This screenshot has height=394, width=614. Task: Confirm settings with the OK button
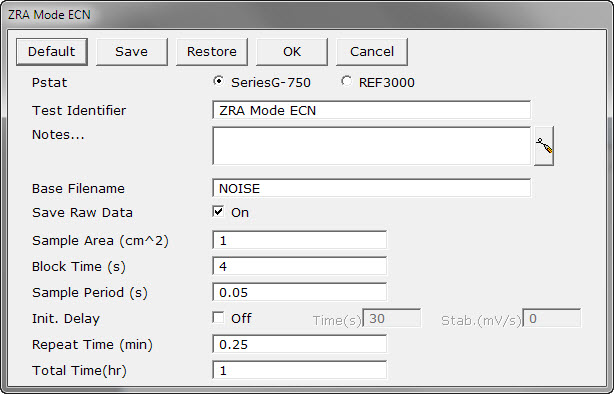point(292,52)
